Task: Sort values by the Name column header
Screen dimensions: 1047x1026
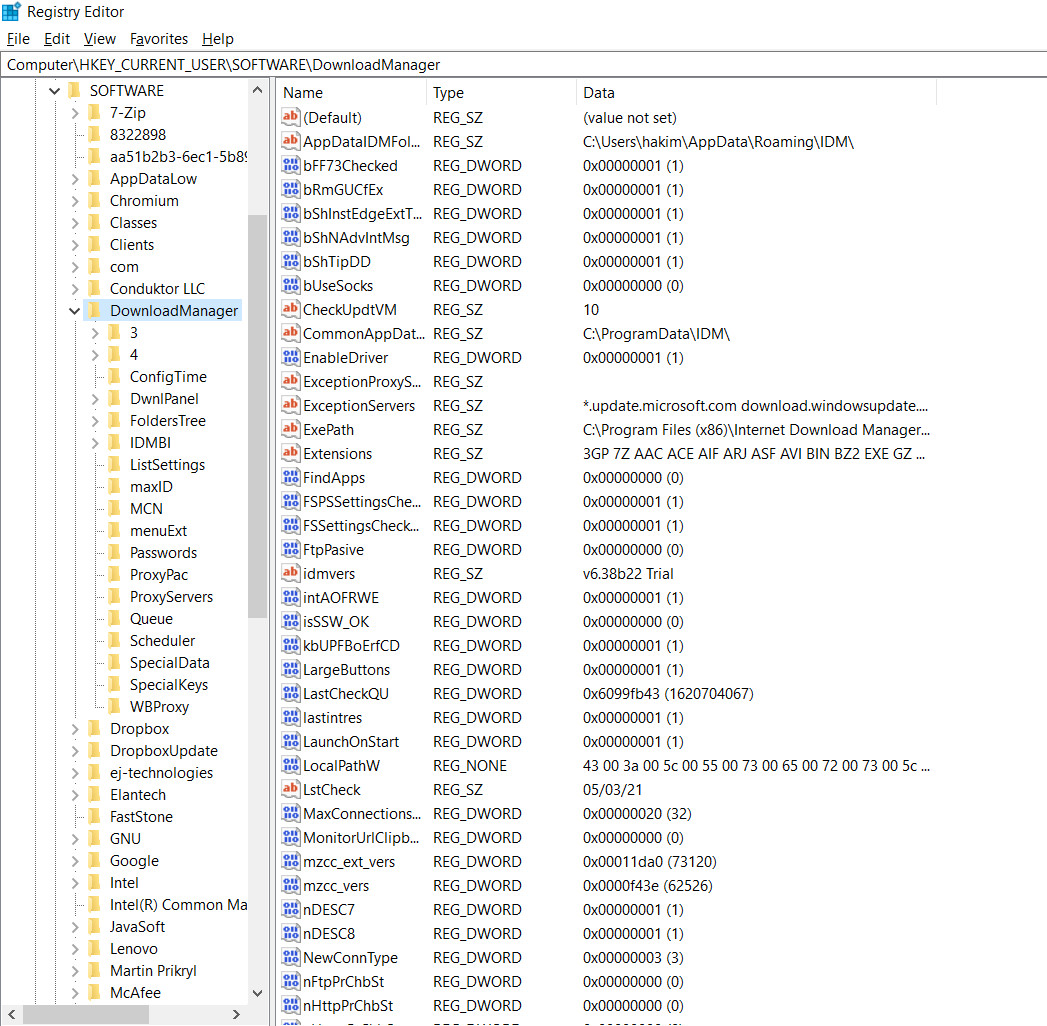Action: 351,93
